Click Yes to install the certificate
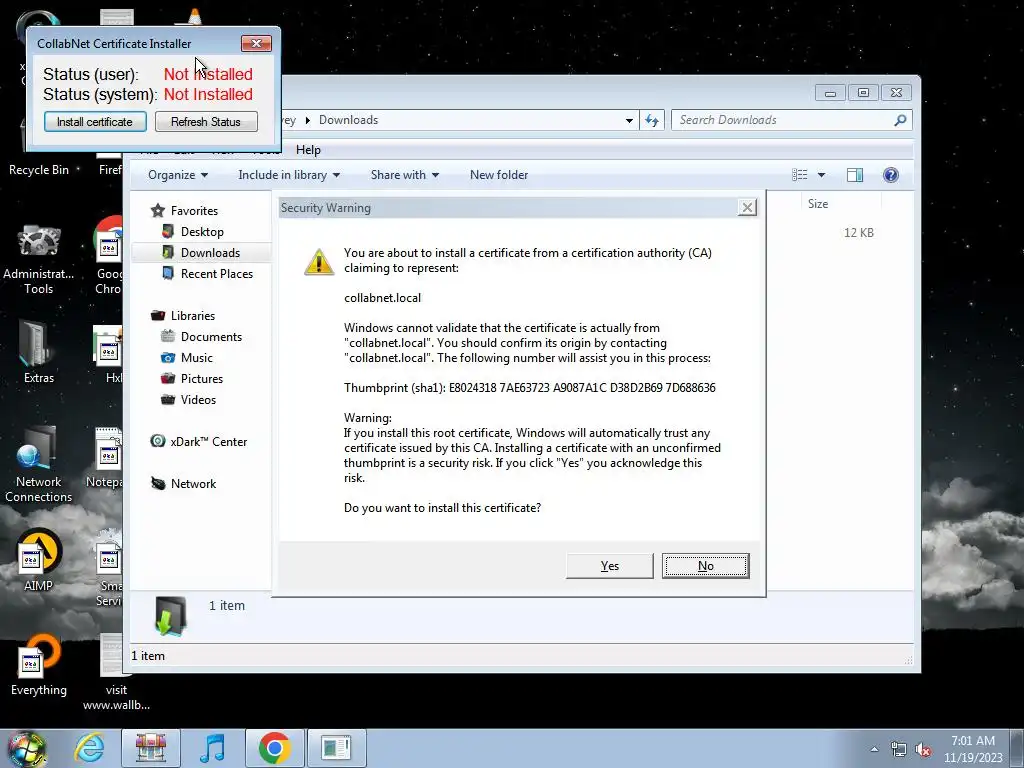This screenshot has height=768, width=1024. pos(609,566)
